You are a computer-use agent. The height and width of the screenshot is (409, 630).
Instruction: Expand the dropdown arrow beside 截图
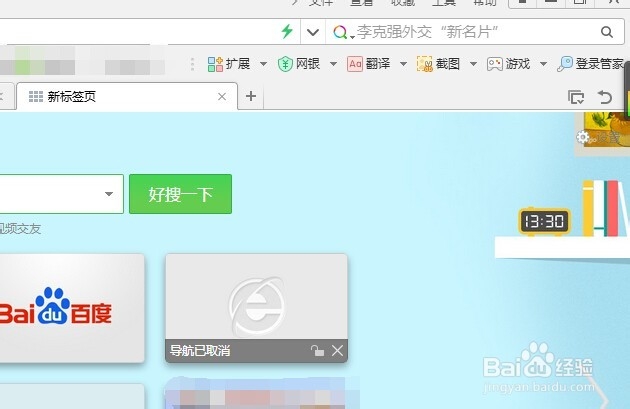[473, 64]
